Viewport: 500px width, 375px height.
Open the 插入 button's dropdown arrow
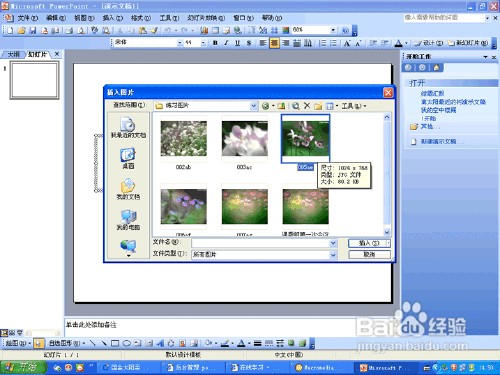(388, 243)
